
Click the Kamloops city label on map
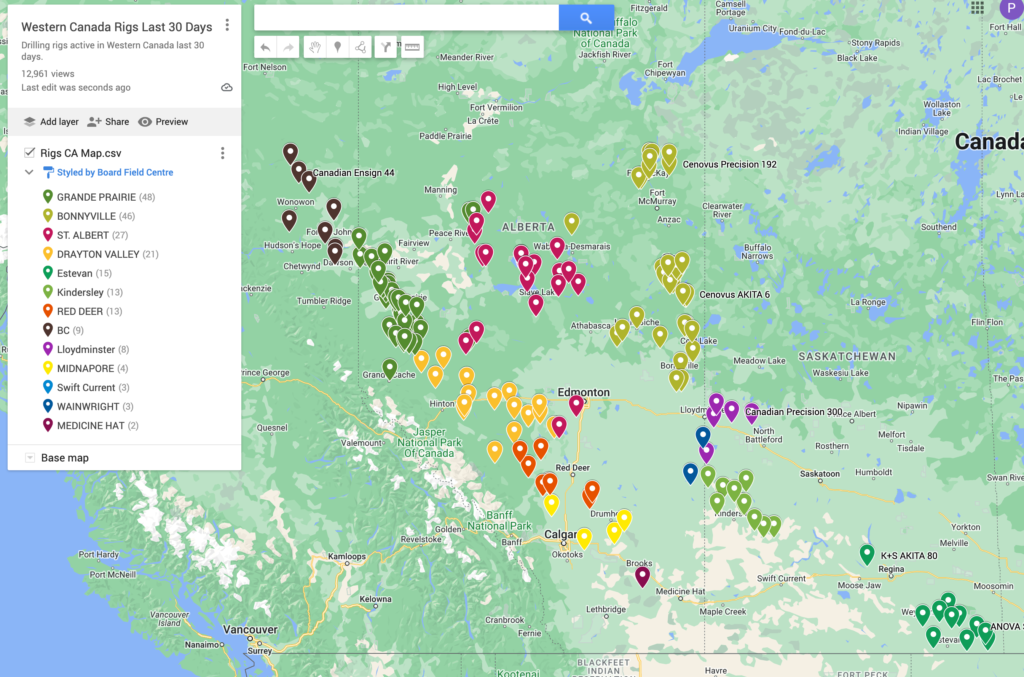pyautogui.click(x=347, y=556)
